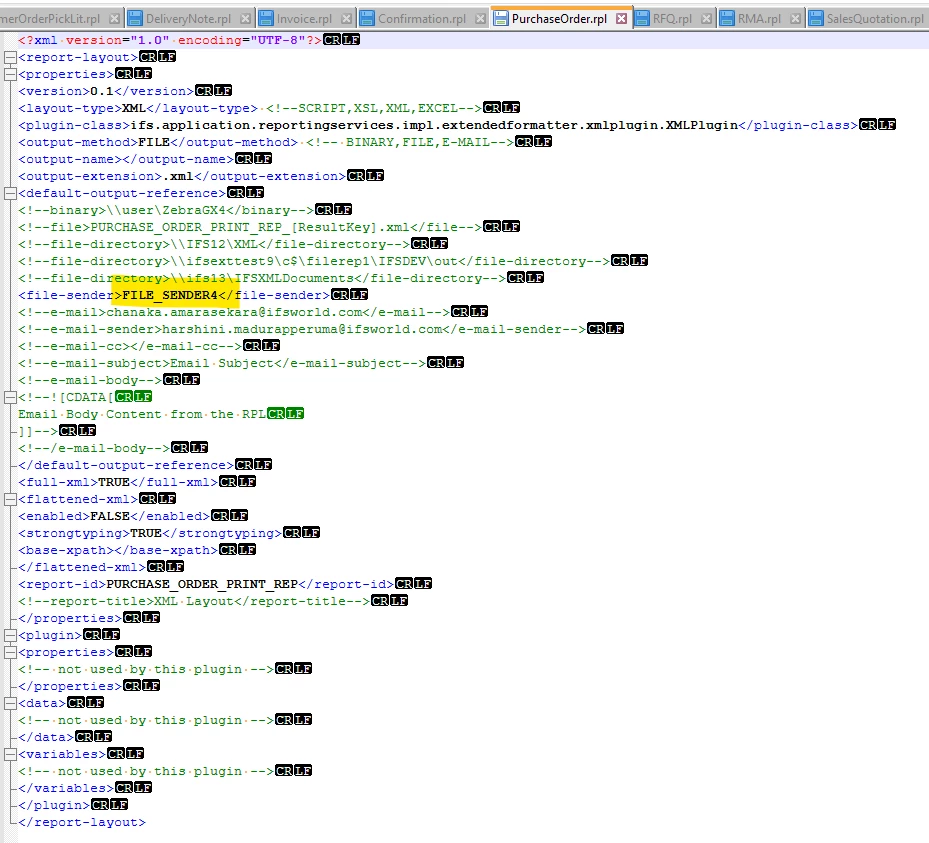The height and width of the screenshot is (843, 929).
Task: Click the output-method FILE value
Action: (x=154, y=142)
